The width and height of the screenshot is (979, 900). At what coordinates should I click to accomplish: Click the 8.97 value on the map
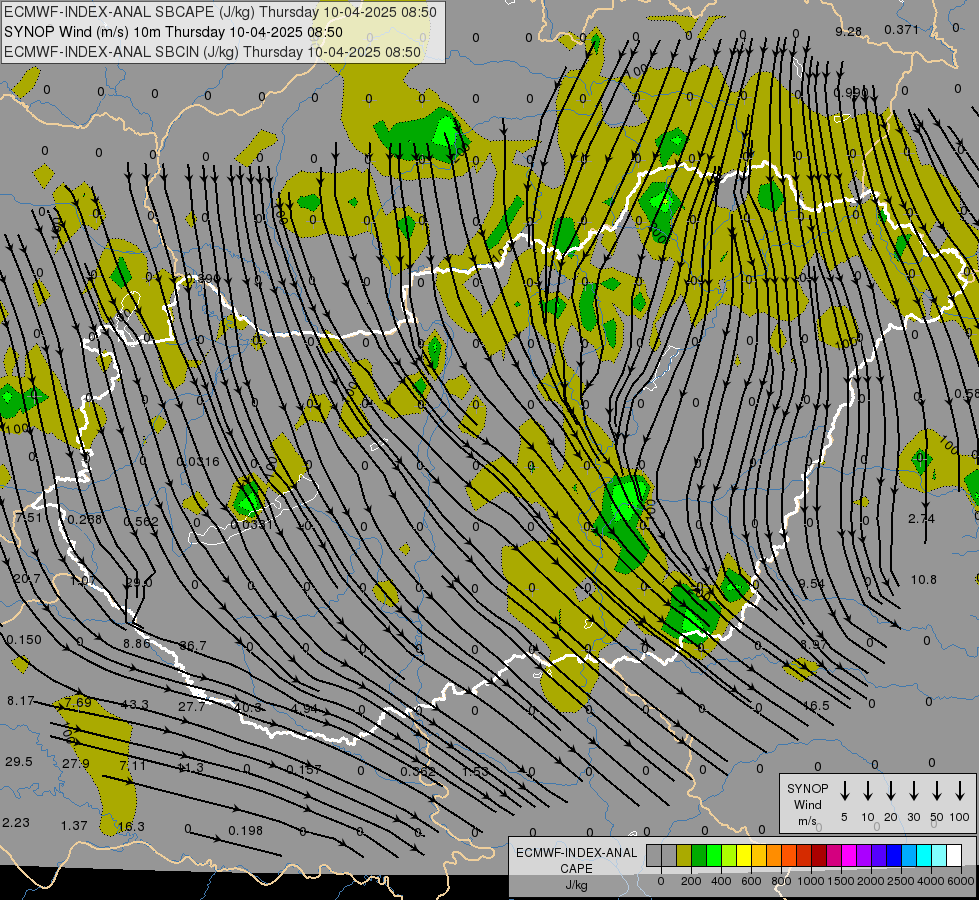tap(814, 644)
